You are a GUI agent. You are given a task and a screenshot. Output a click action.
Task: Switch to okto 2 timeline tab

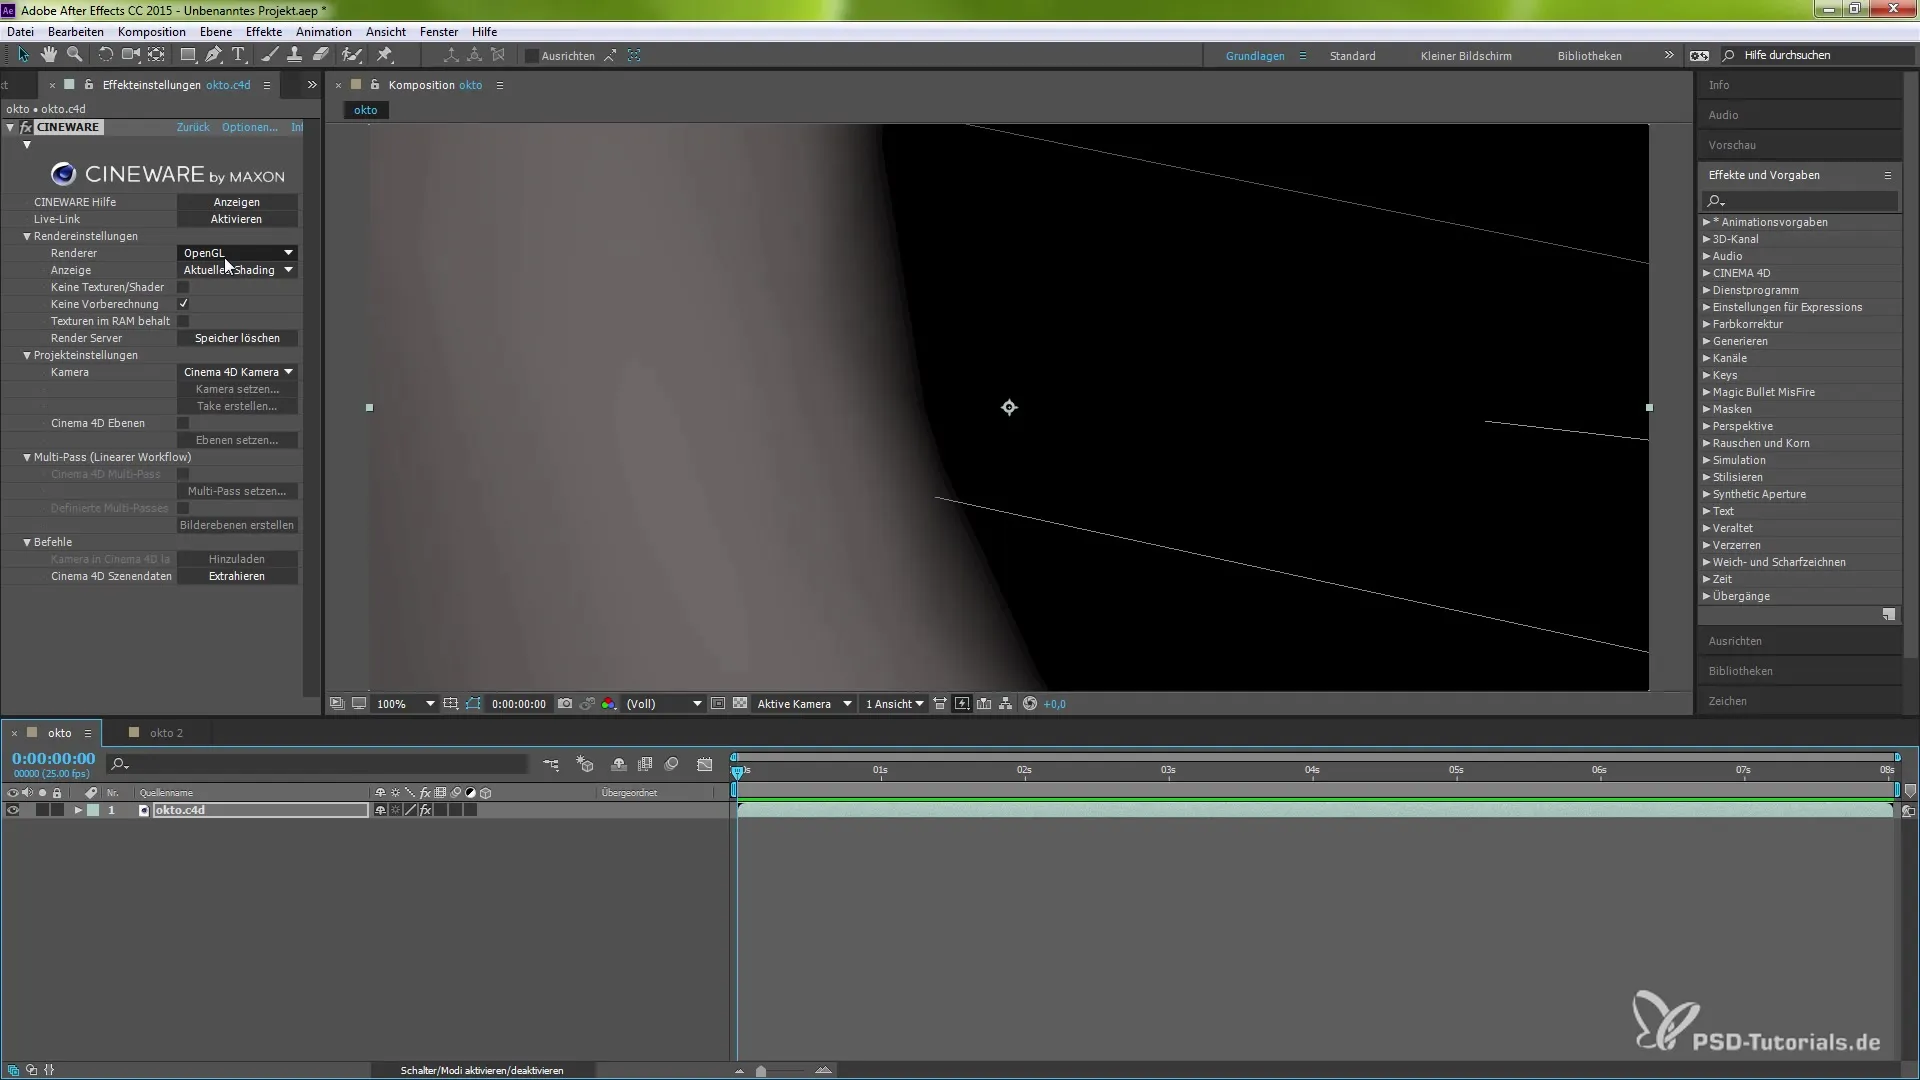[166, 733]
